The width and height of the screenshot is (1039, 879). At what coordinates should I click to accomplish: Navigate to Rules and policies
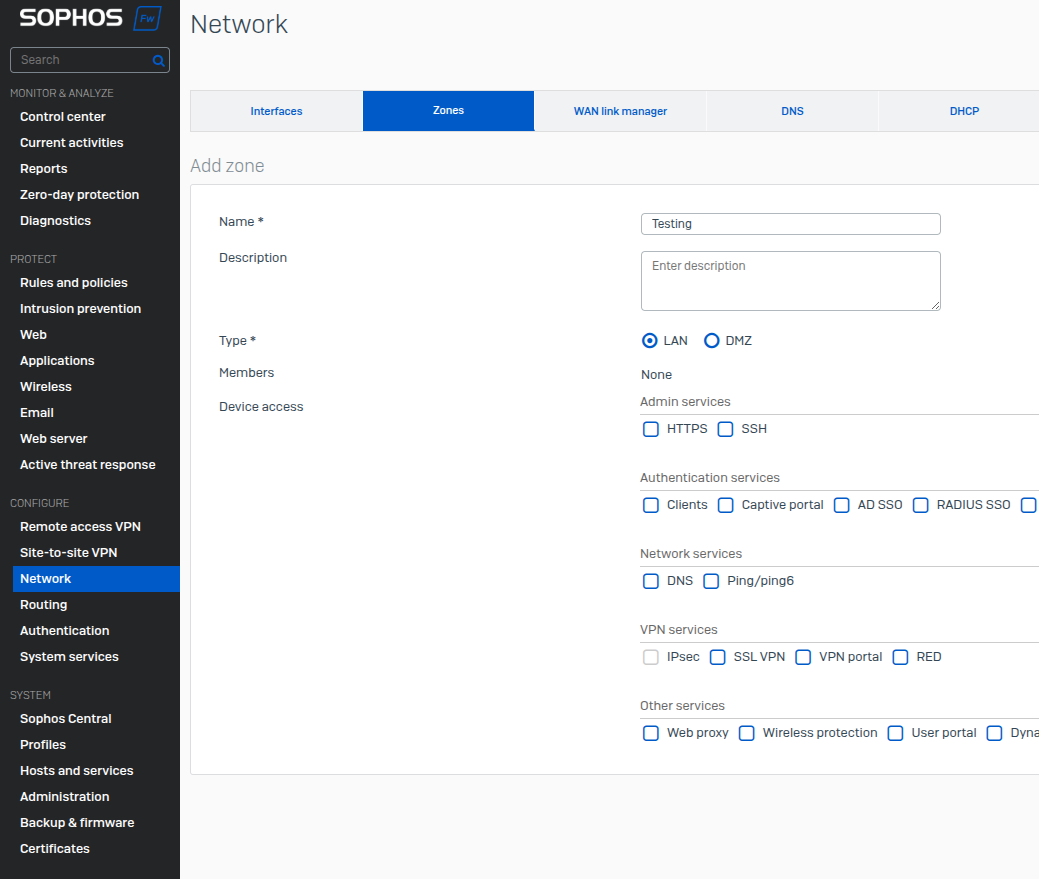click(74, 283)
